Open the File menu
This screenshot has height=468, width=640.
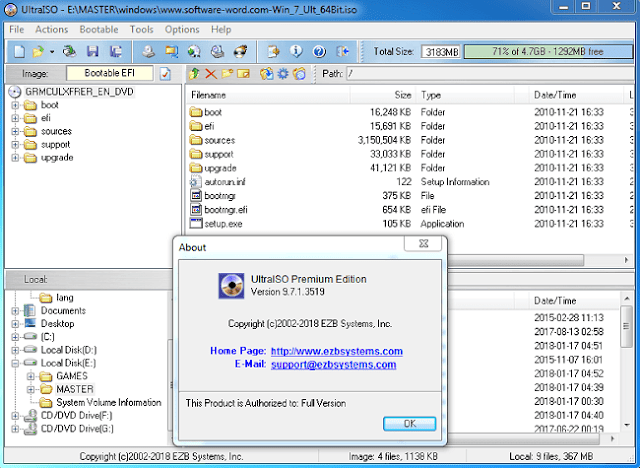coord(17,29)
